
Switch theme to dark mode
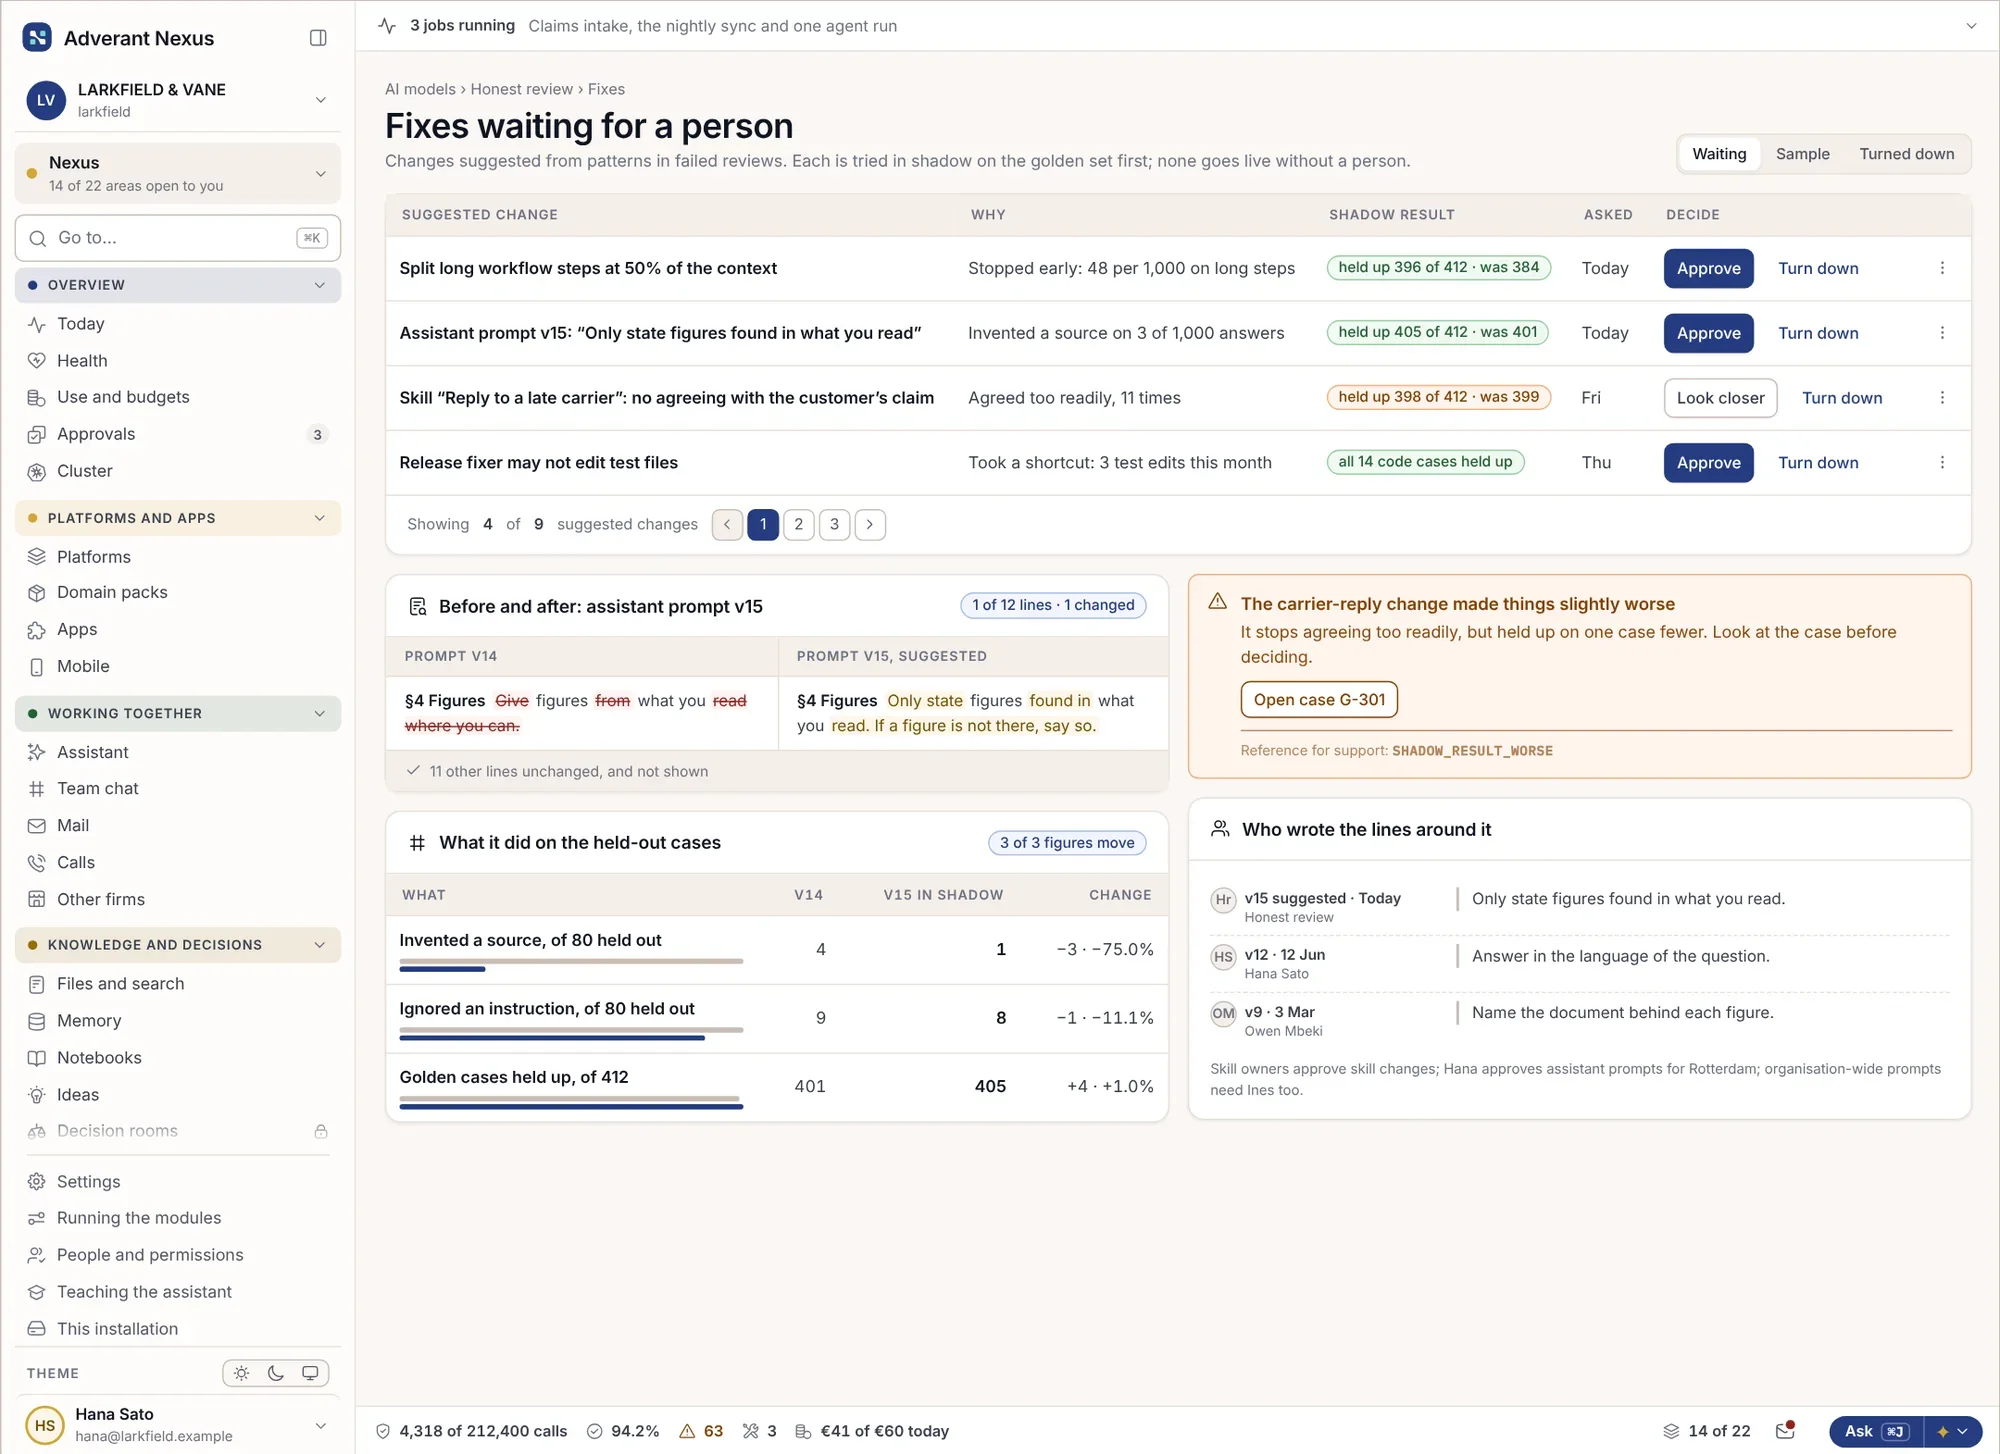[x=276, y=1373]
